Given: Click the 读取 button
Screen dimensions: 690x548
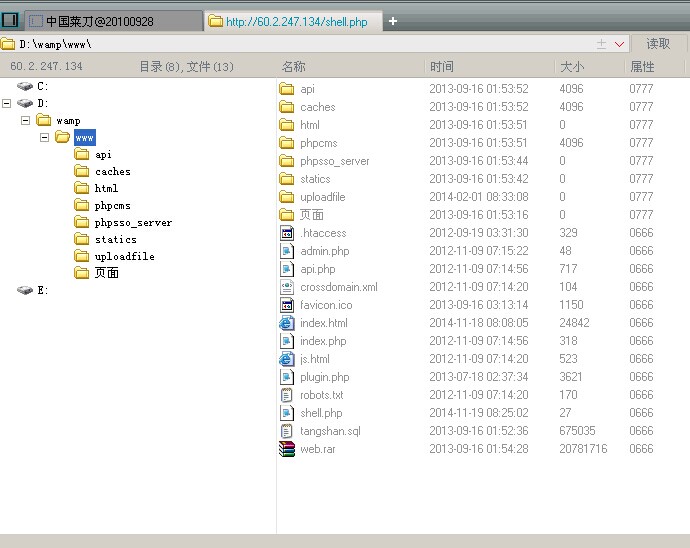Looking at the screenshot, I should coord(658,44).
